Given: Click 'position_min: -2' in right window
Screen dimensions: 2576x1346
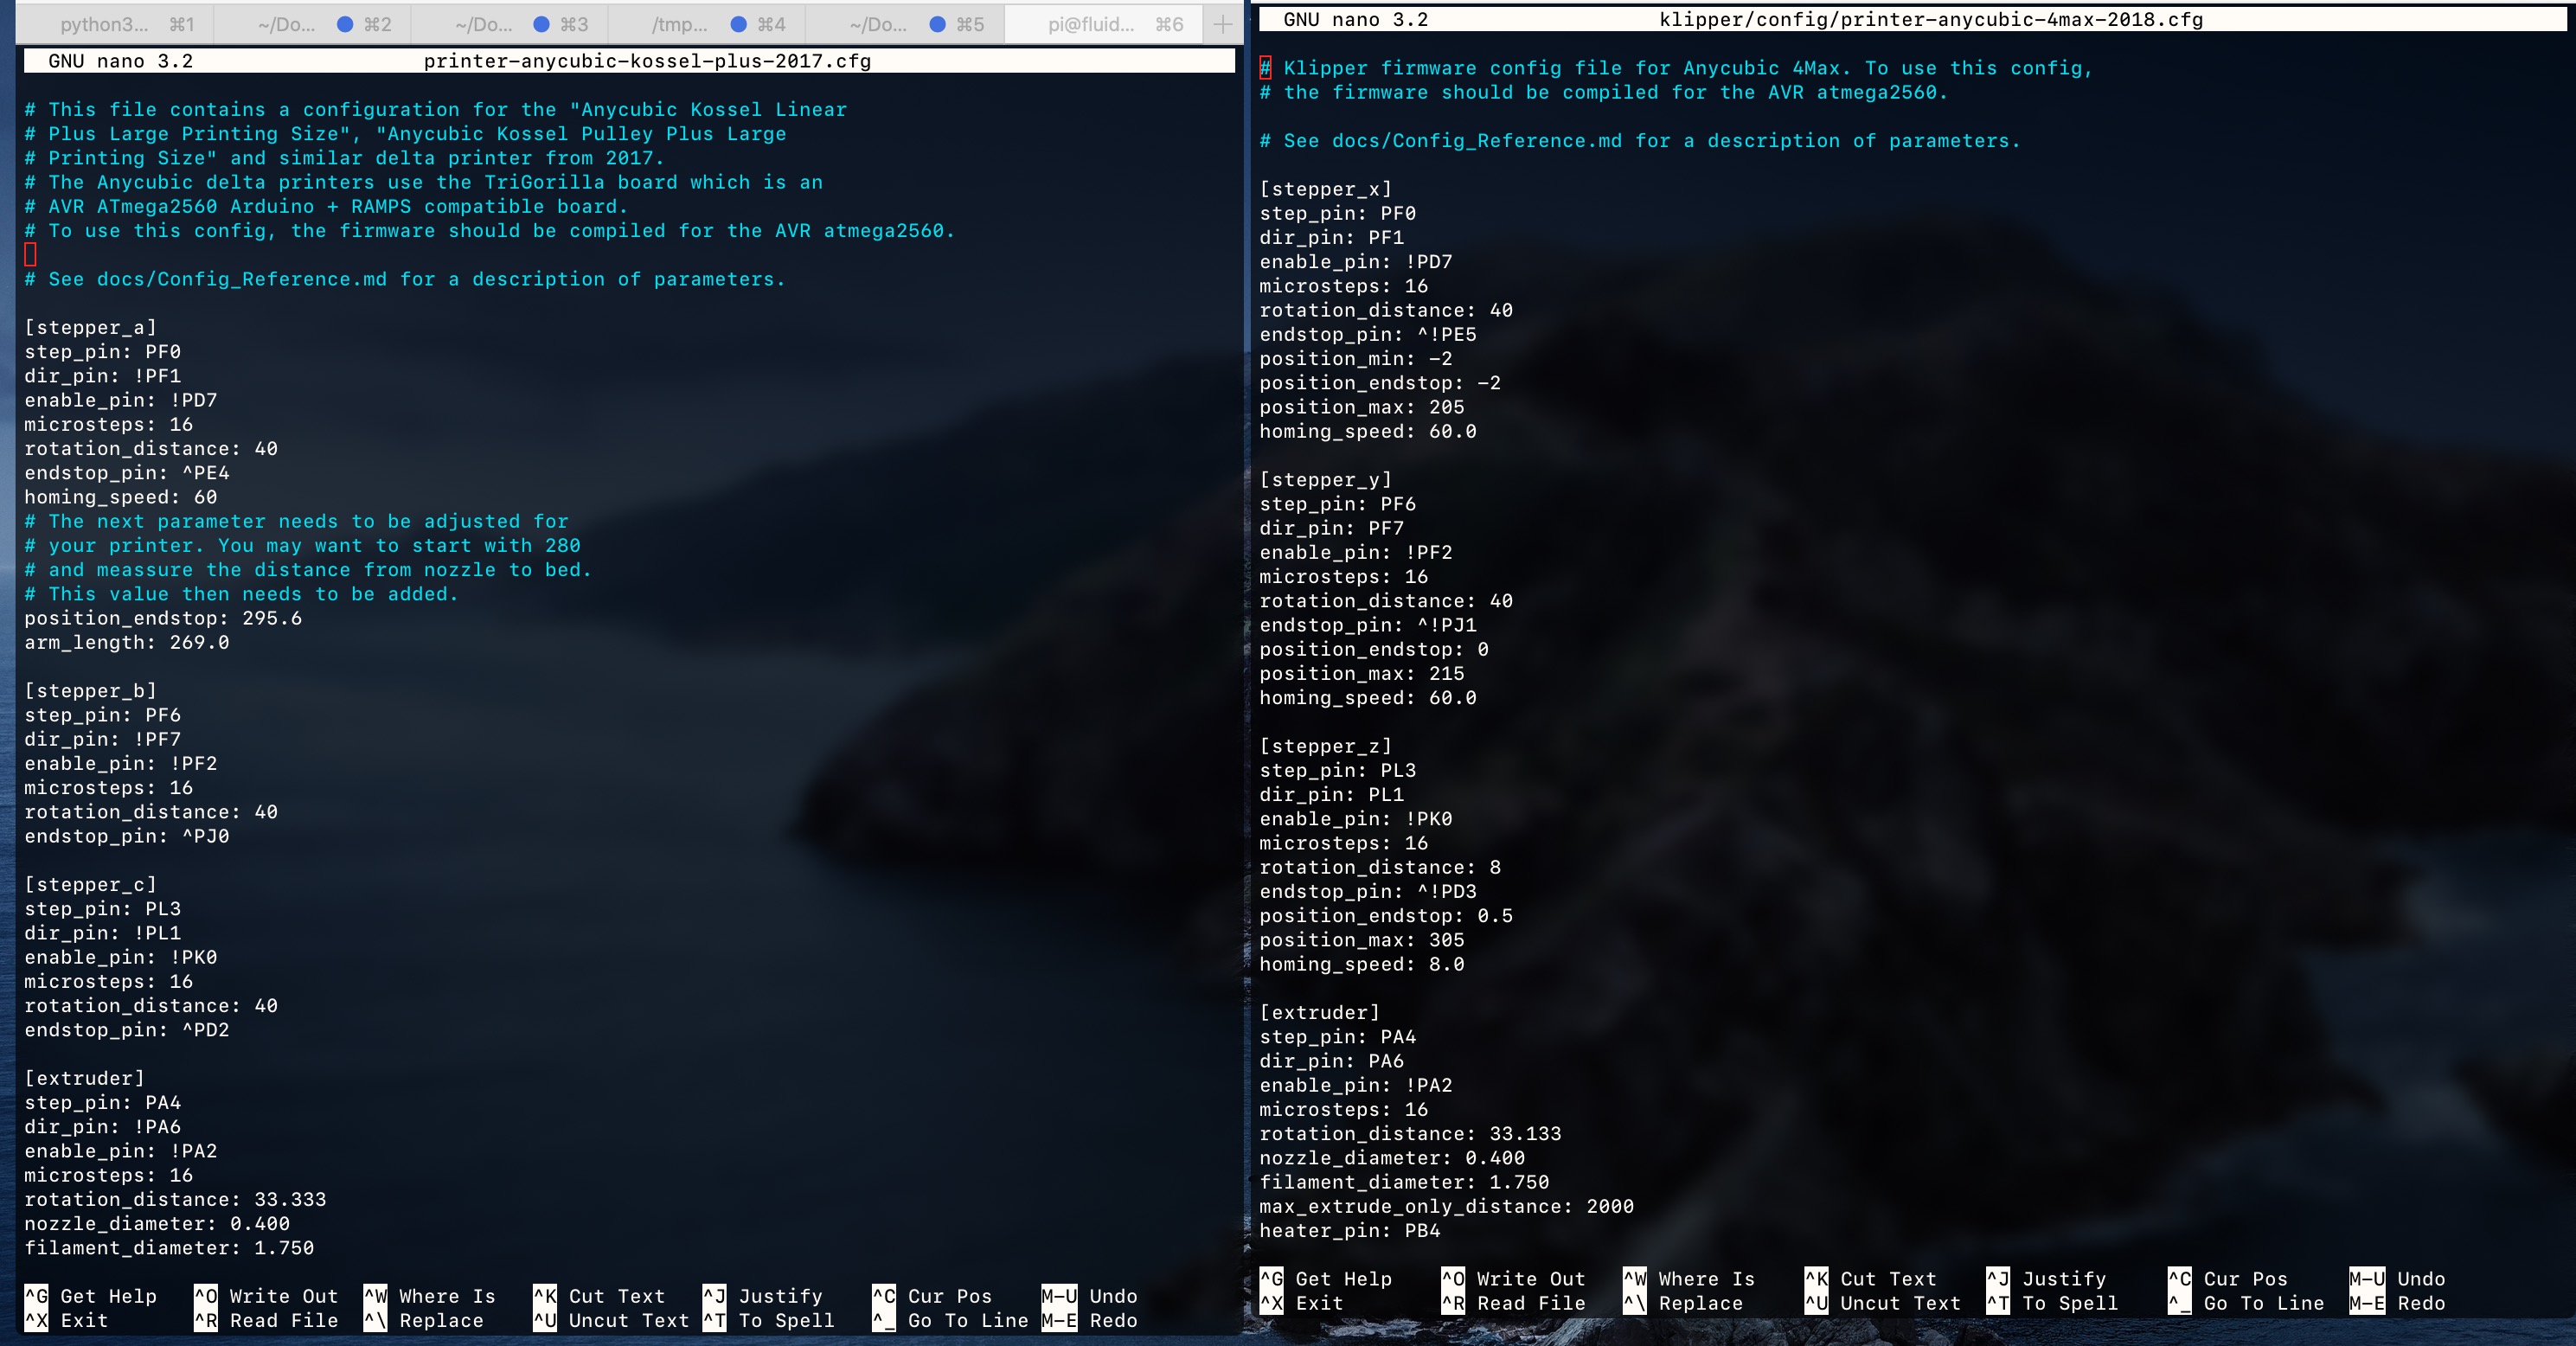Looking at the screenshot, I should click(1356, 359).
